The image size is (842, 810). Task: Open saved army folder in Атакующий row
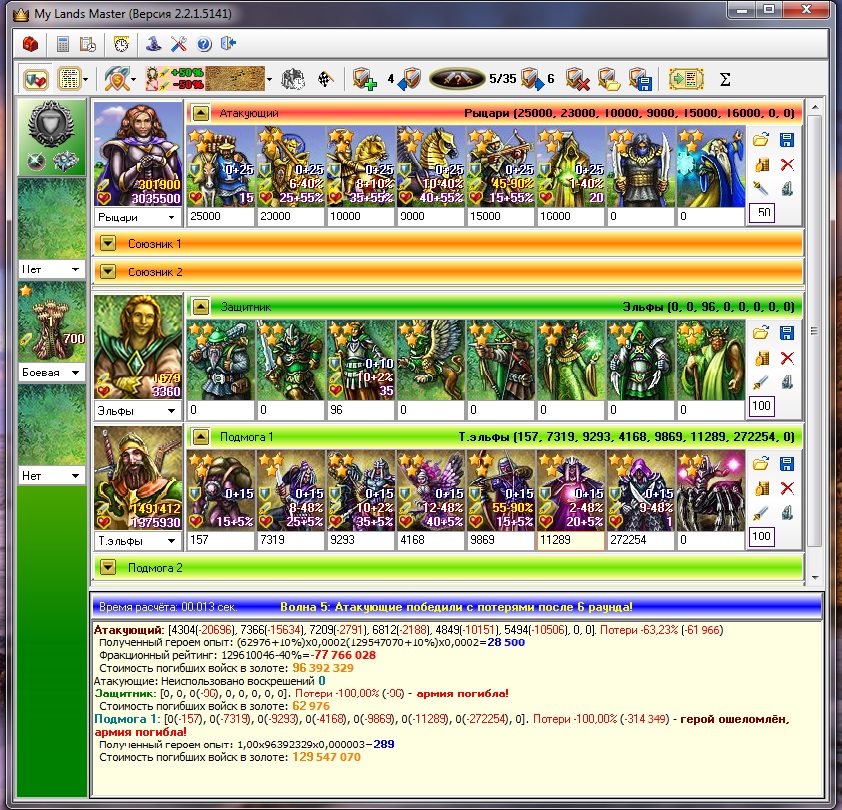(x=760, y=140)
